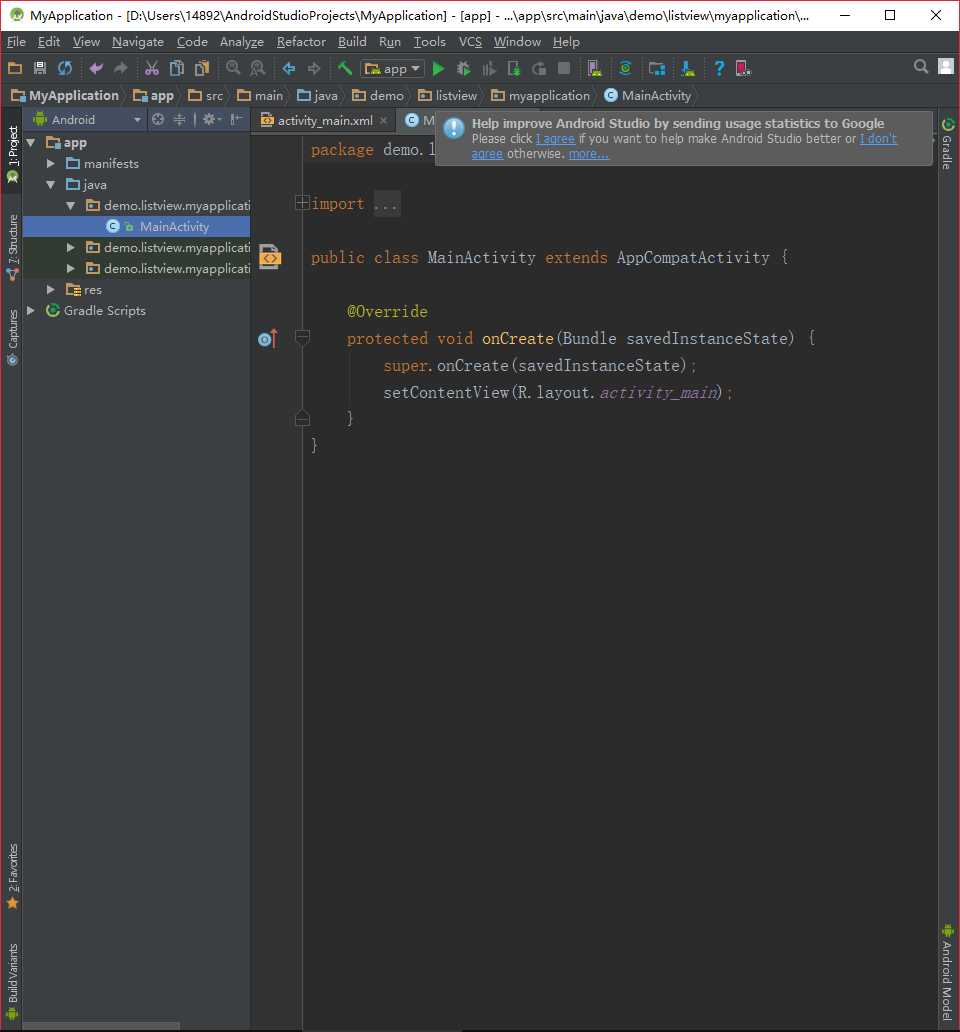Viewport: 960px width, 1032px height.
Task: Toggle the 7: Structure tool window
Action: click(12, 248)
